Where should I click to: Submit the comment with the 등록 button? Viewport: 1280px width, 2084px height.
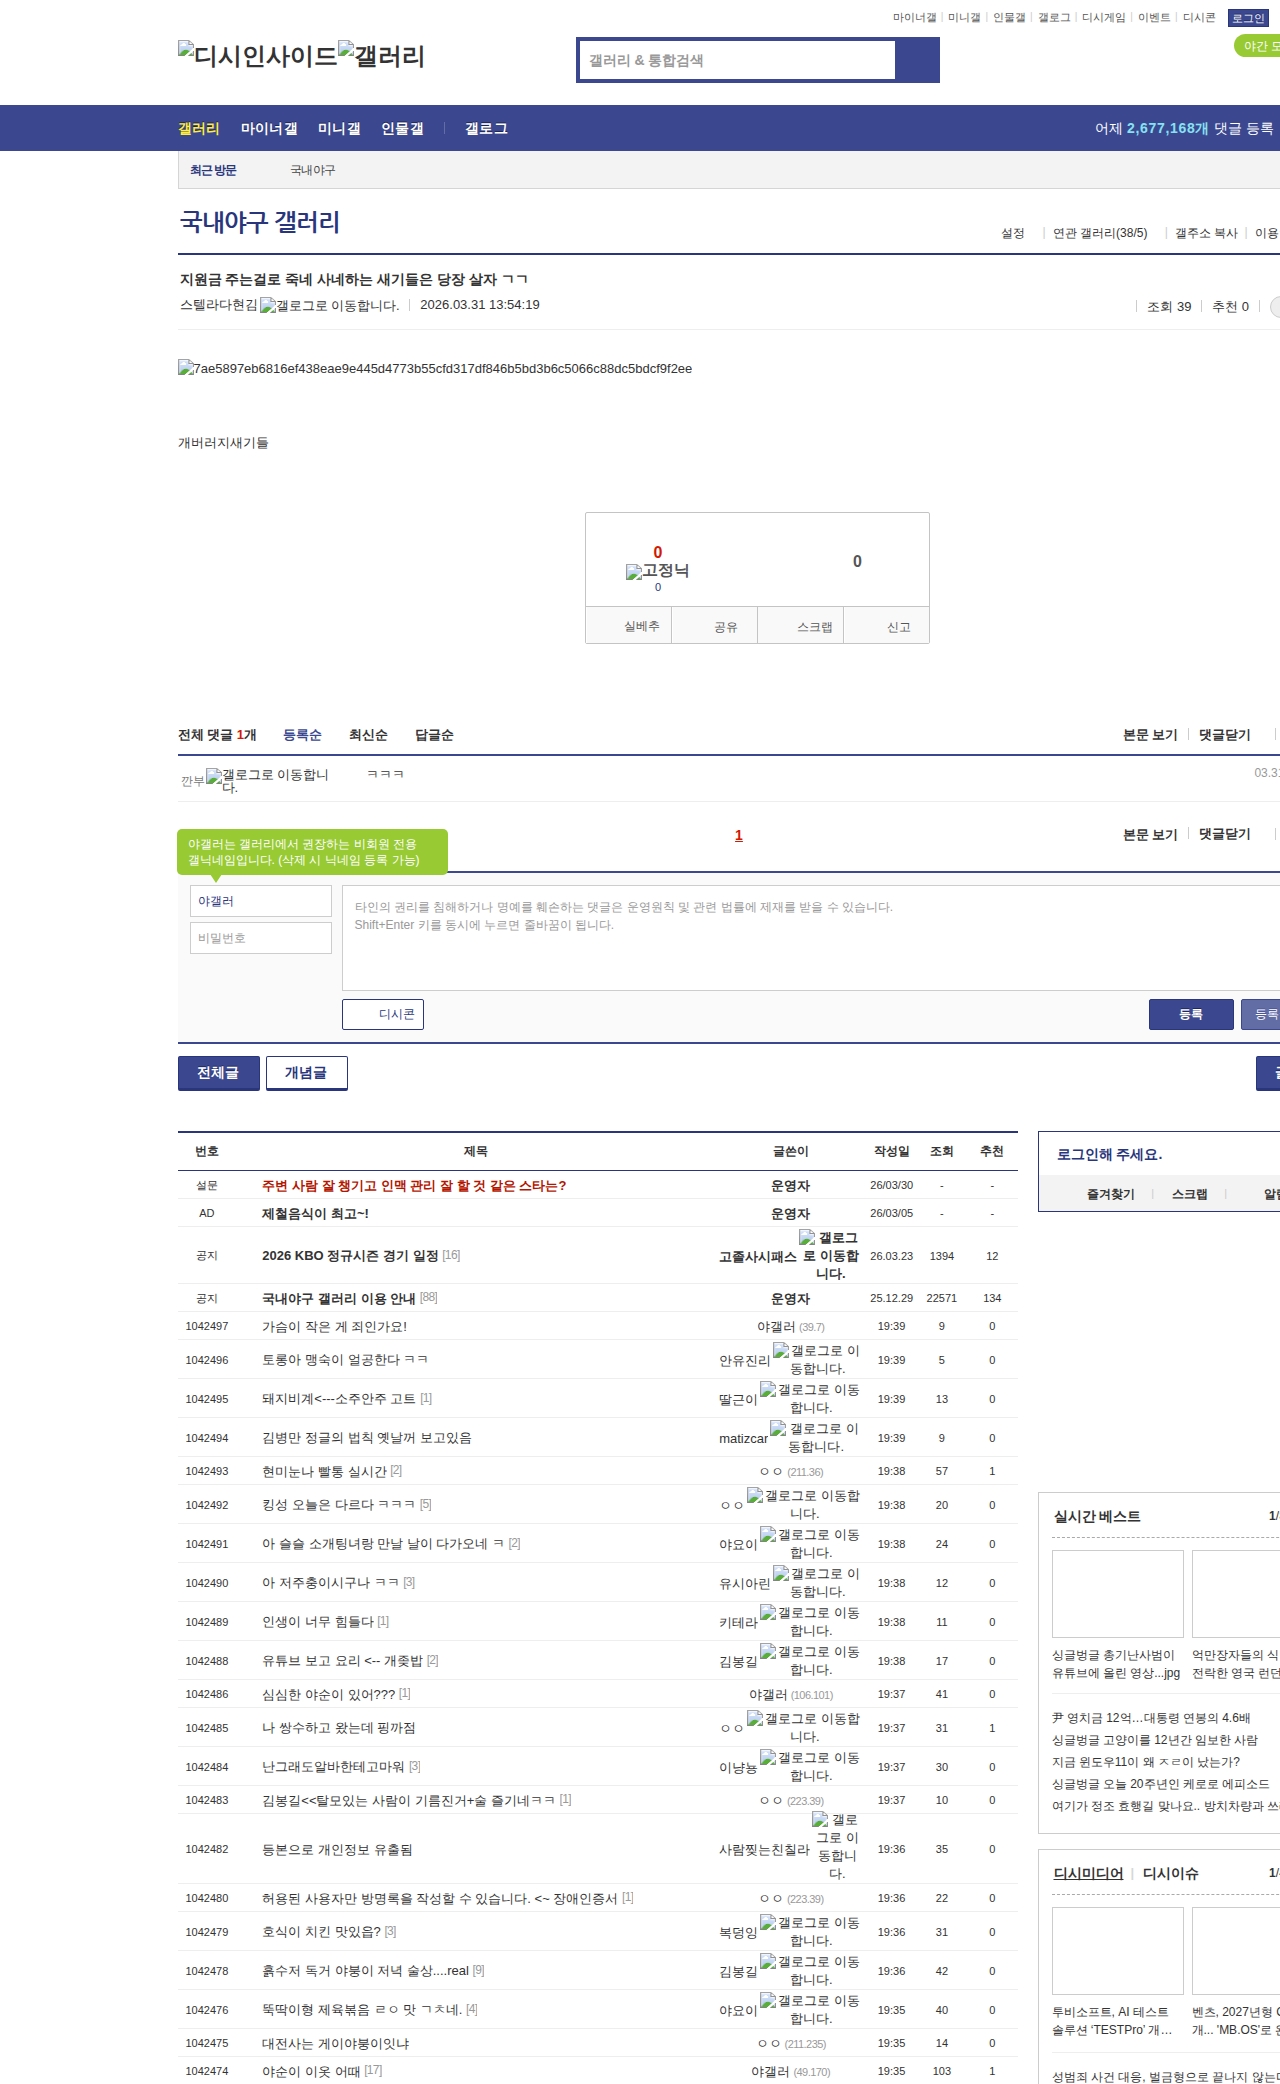[1190, 1014]
